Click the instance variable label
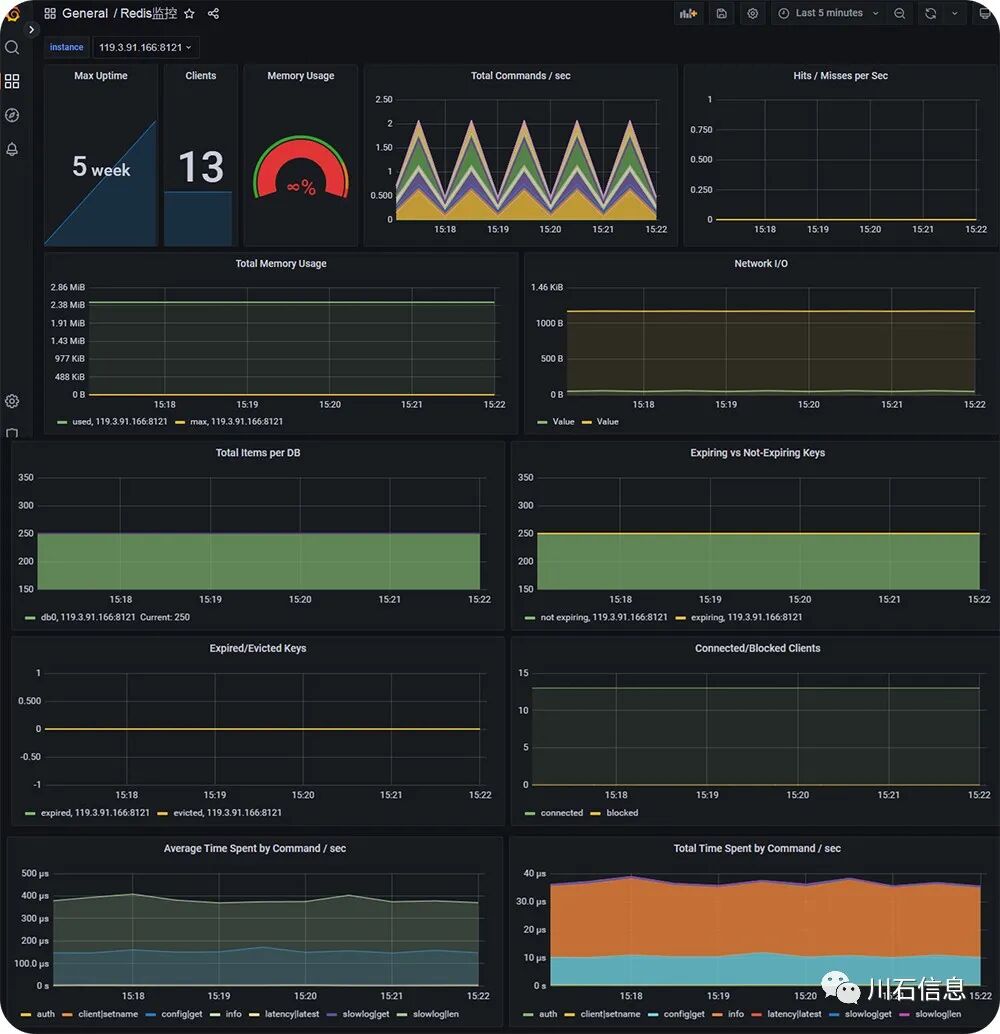 (x=67, y=47)
